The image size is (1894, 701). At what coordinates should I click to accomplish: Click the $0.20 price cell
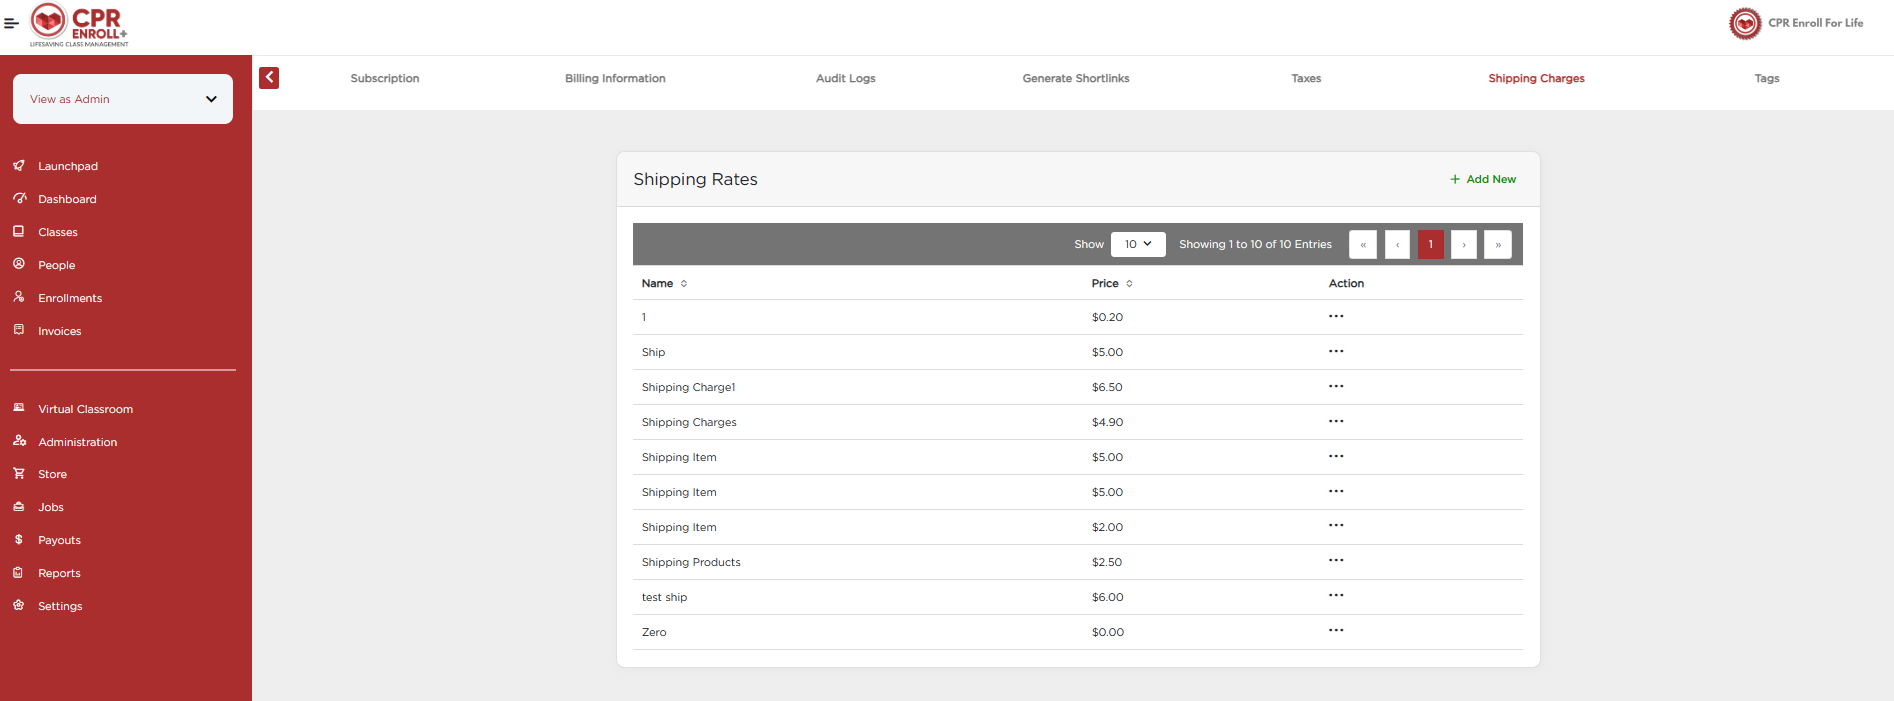coord(1107,317)
